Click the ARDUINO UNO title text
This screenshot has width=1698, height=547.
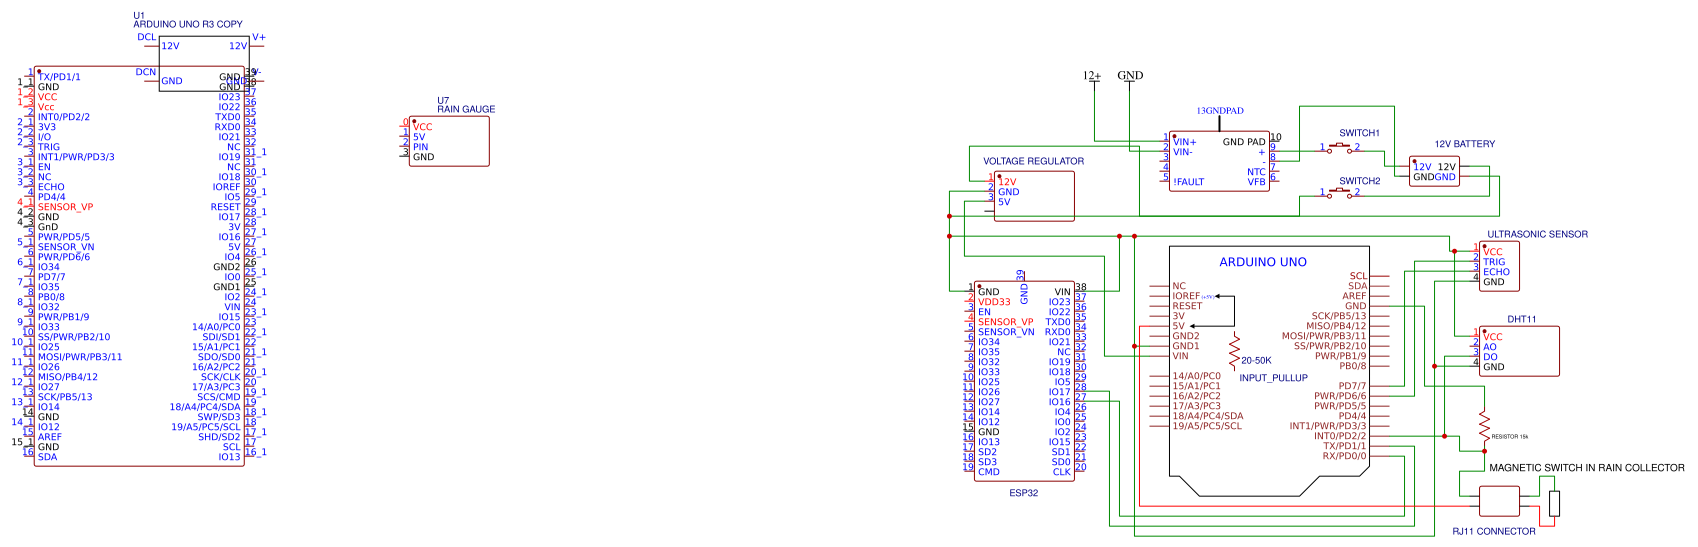point(1263,262)
